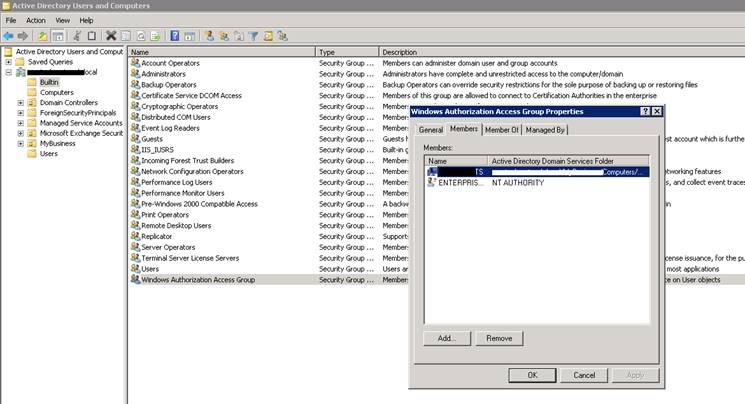Click the Remove button
The image size is (745, 404).
pyautogui.click(x=499, y=338)
